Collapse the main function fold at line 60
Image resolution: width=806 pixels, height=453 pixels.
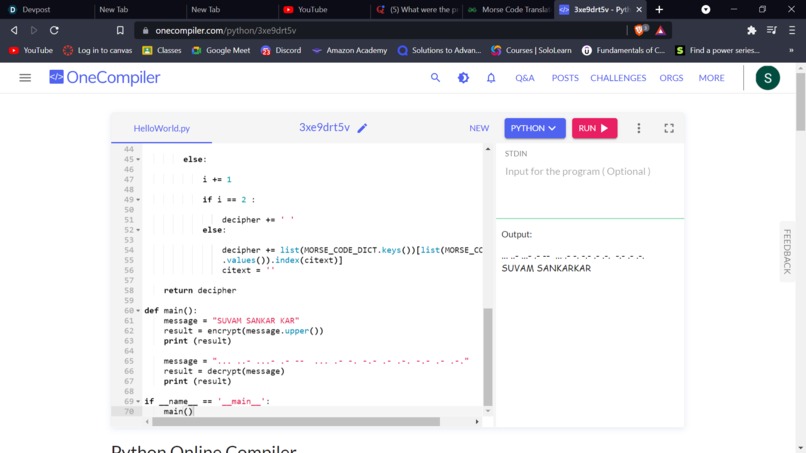(138, 311)
